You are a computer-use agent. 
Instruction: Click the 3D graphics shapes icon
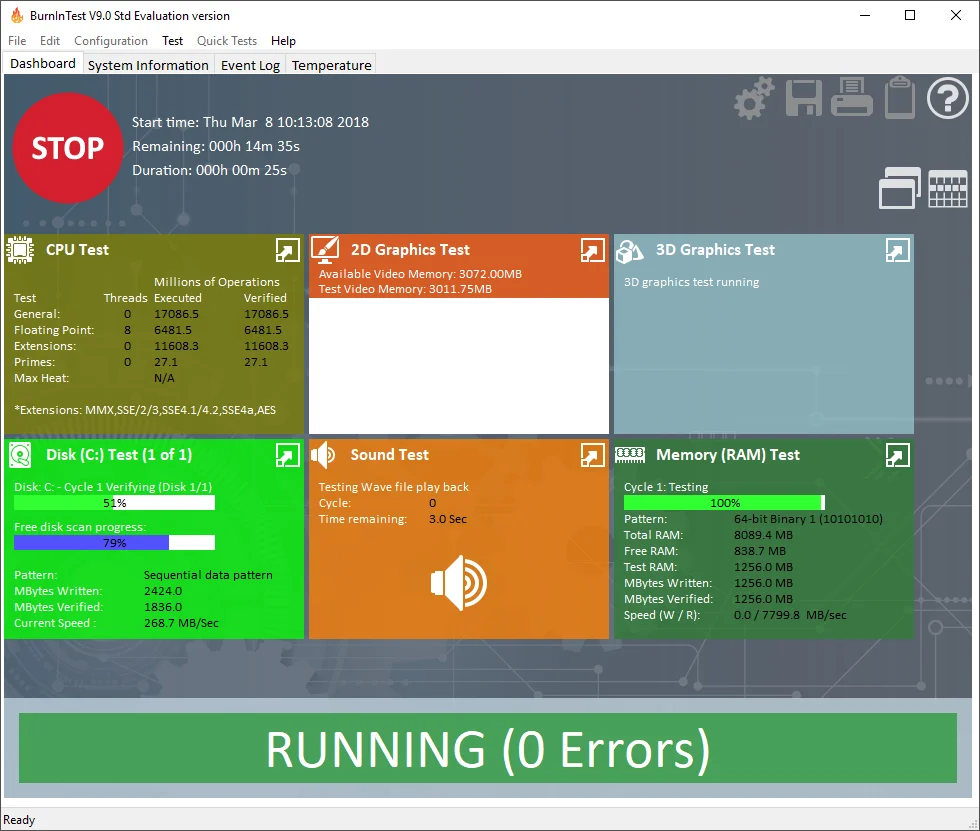629,251
